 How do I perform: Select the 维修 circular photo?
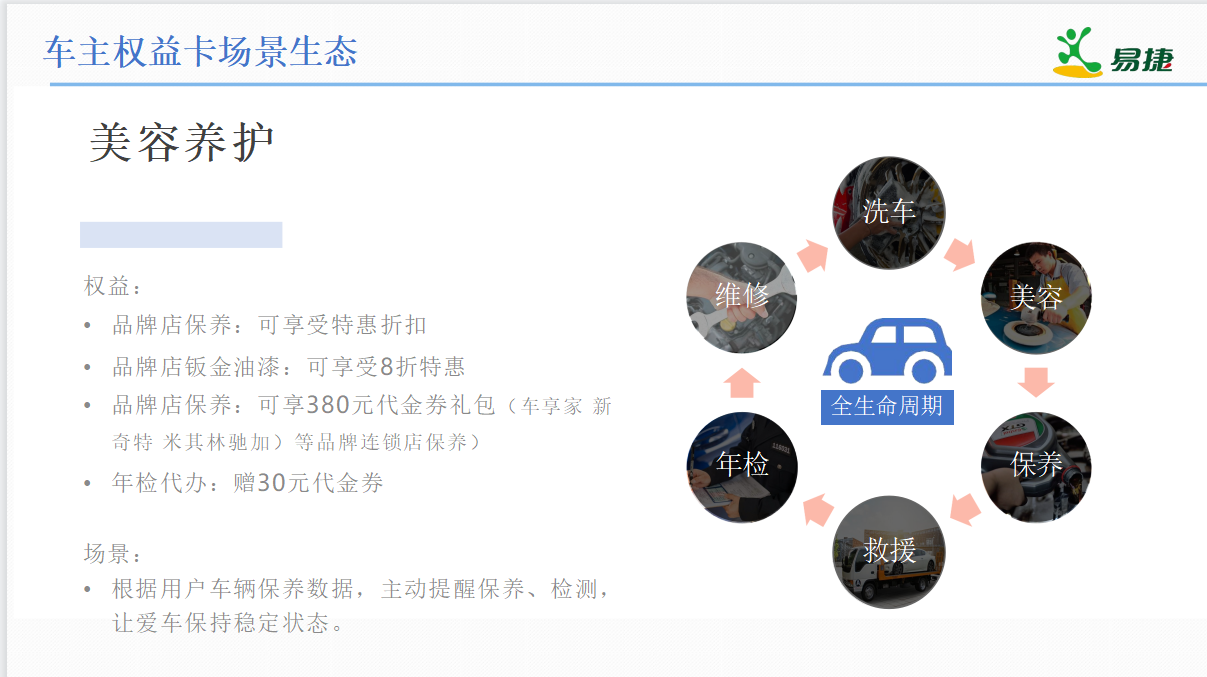pos(742,297)
